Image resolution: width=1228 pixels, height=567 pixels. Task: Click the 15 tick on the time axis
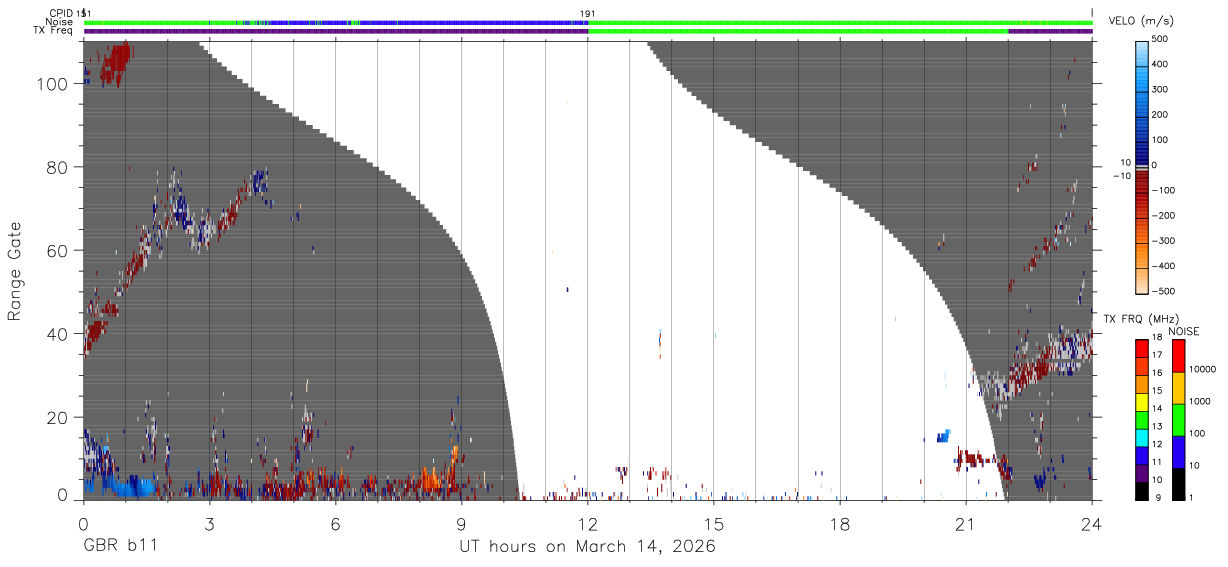click(x=714, y=523)
